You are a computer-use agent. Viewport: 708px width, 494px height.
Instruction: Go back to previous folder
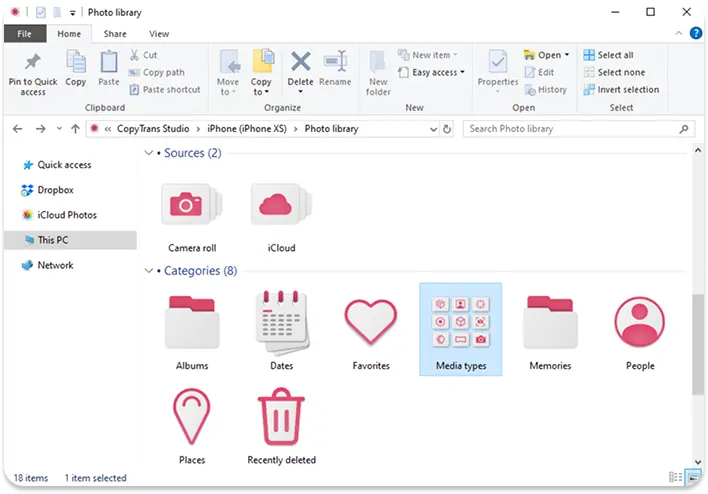point(18,129)
